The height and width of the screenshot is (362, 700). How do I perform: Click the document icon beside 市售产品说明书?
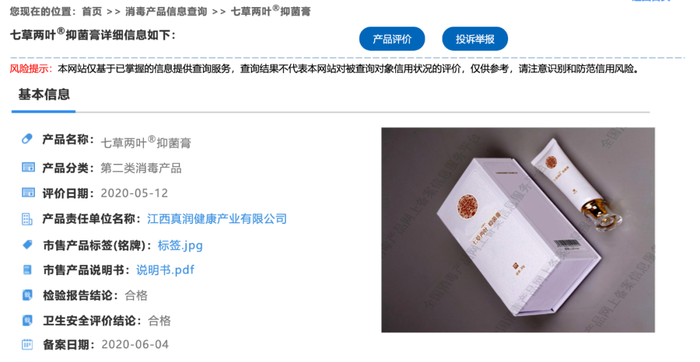point(27,270)
